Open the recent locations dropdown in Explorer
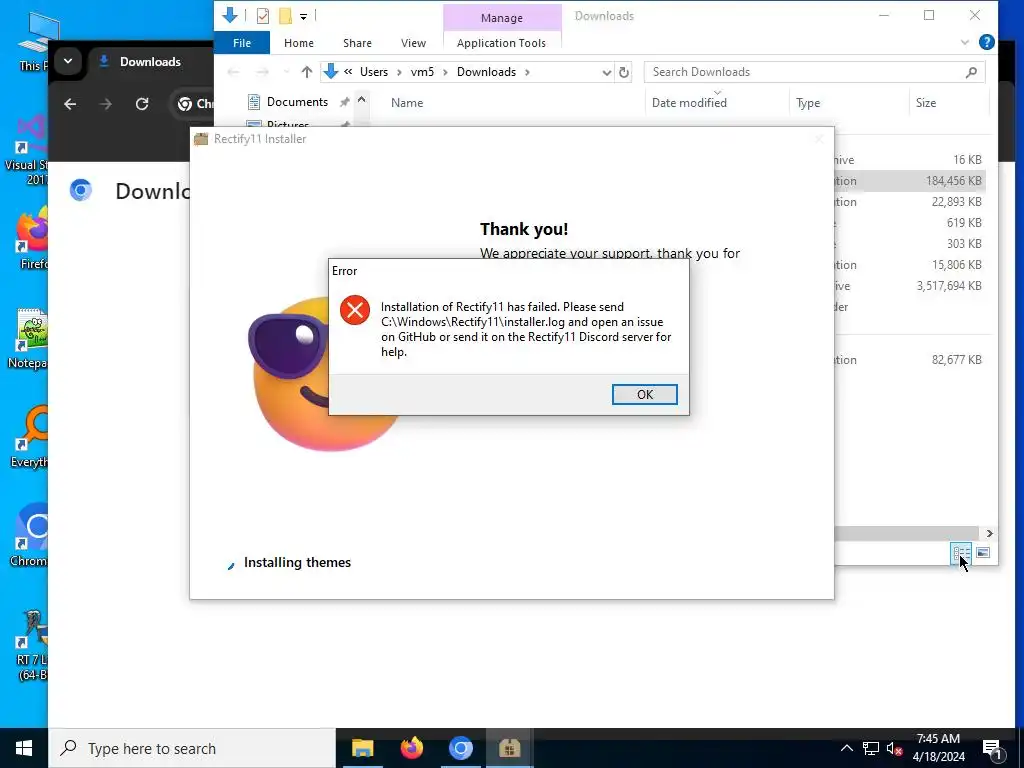This screenshot has height=768, width=1024. 285,72
